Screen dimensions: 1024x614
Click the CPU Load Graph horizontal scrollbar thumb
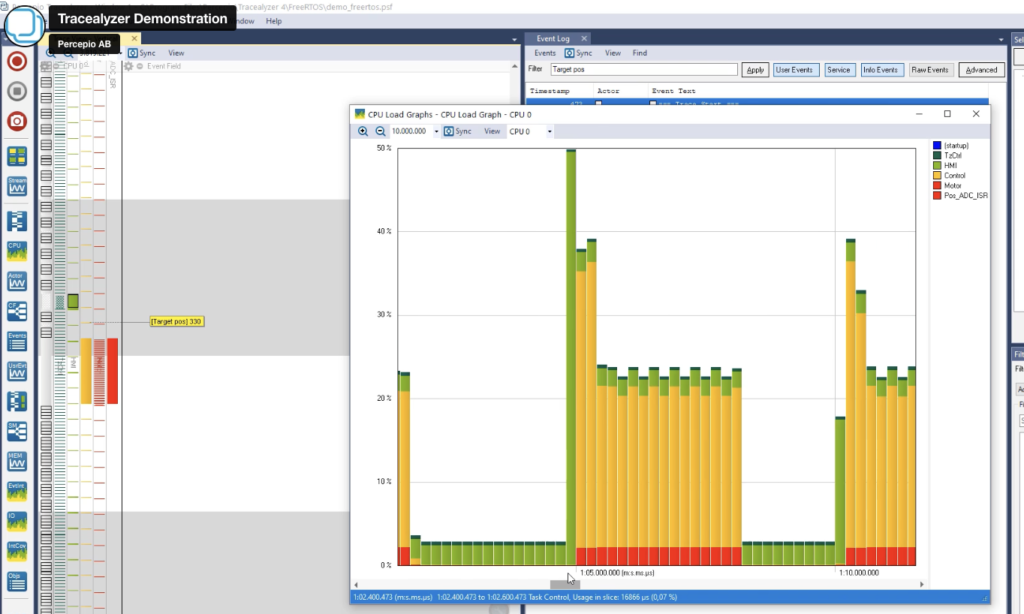click(x=564, y=585)
